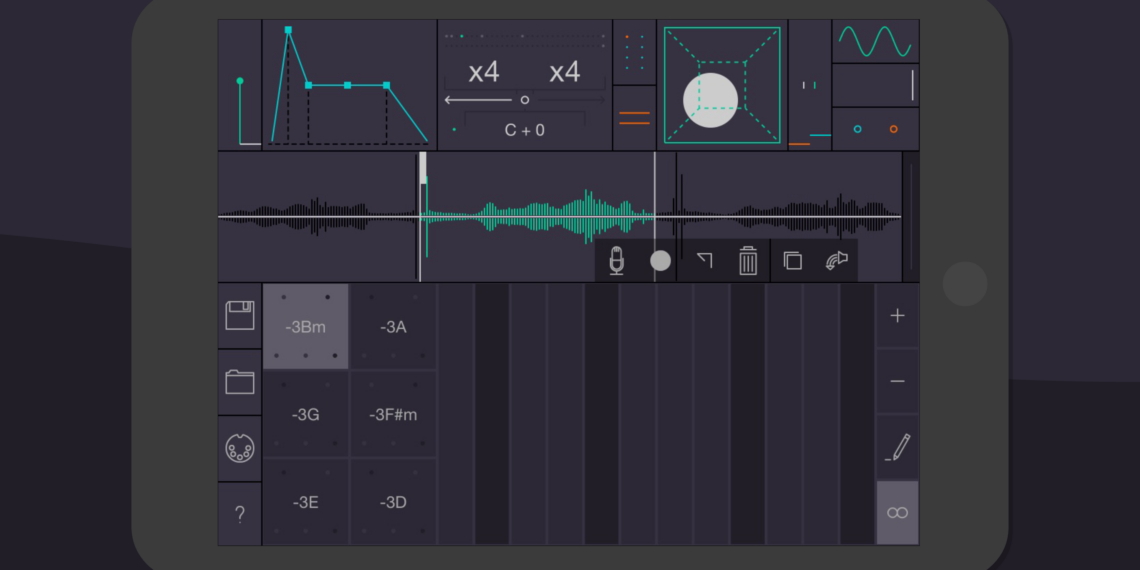Click the duplicate sample icon
Image resolution: width=1140 pixels, height=570 pixels.
click(792, 261)
